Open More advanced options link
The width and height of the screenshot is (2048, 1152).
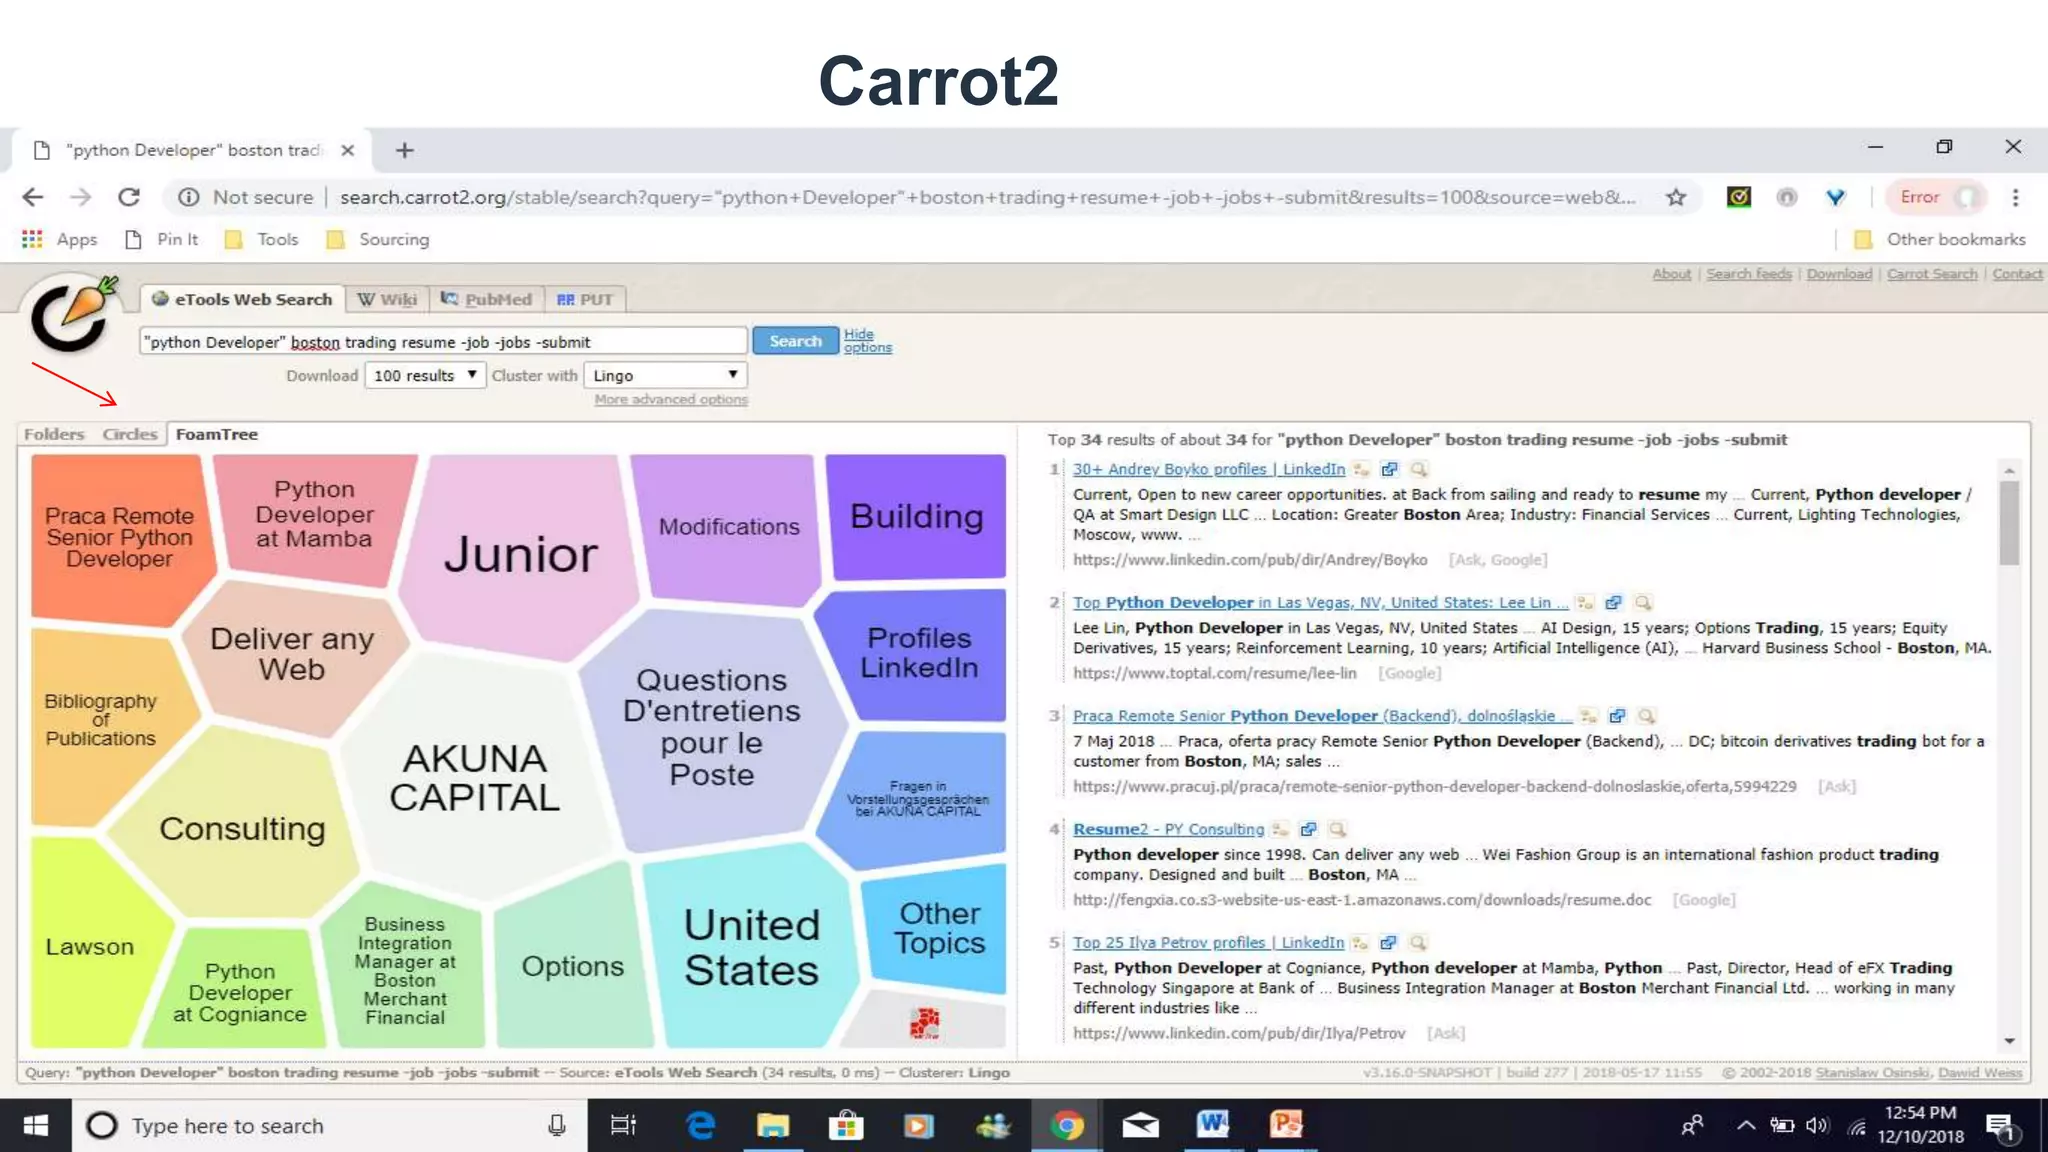click(x=671, y=399)
